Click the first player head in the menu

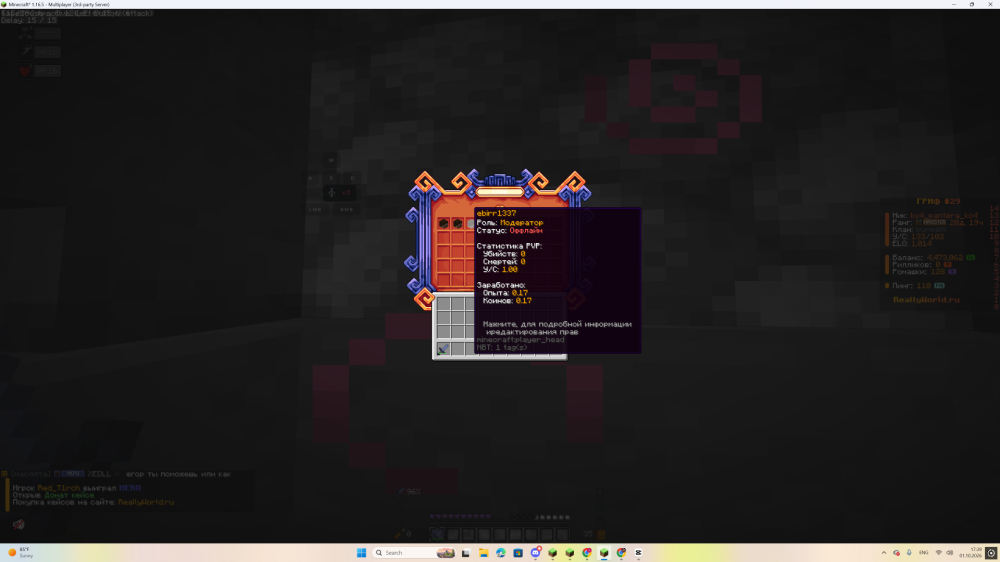443,223
